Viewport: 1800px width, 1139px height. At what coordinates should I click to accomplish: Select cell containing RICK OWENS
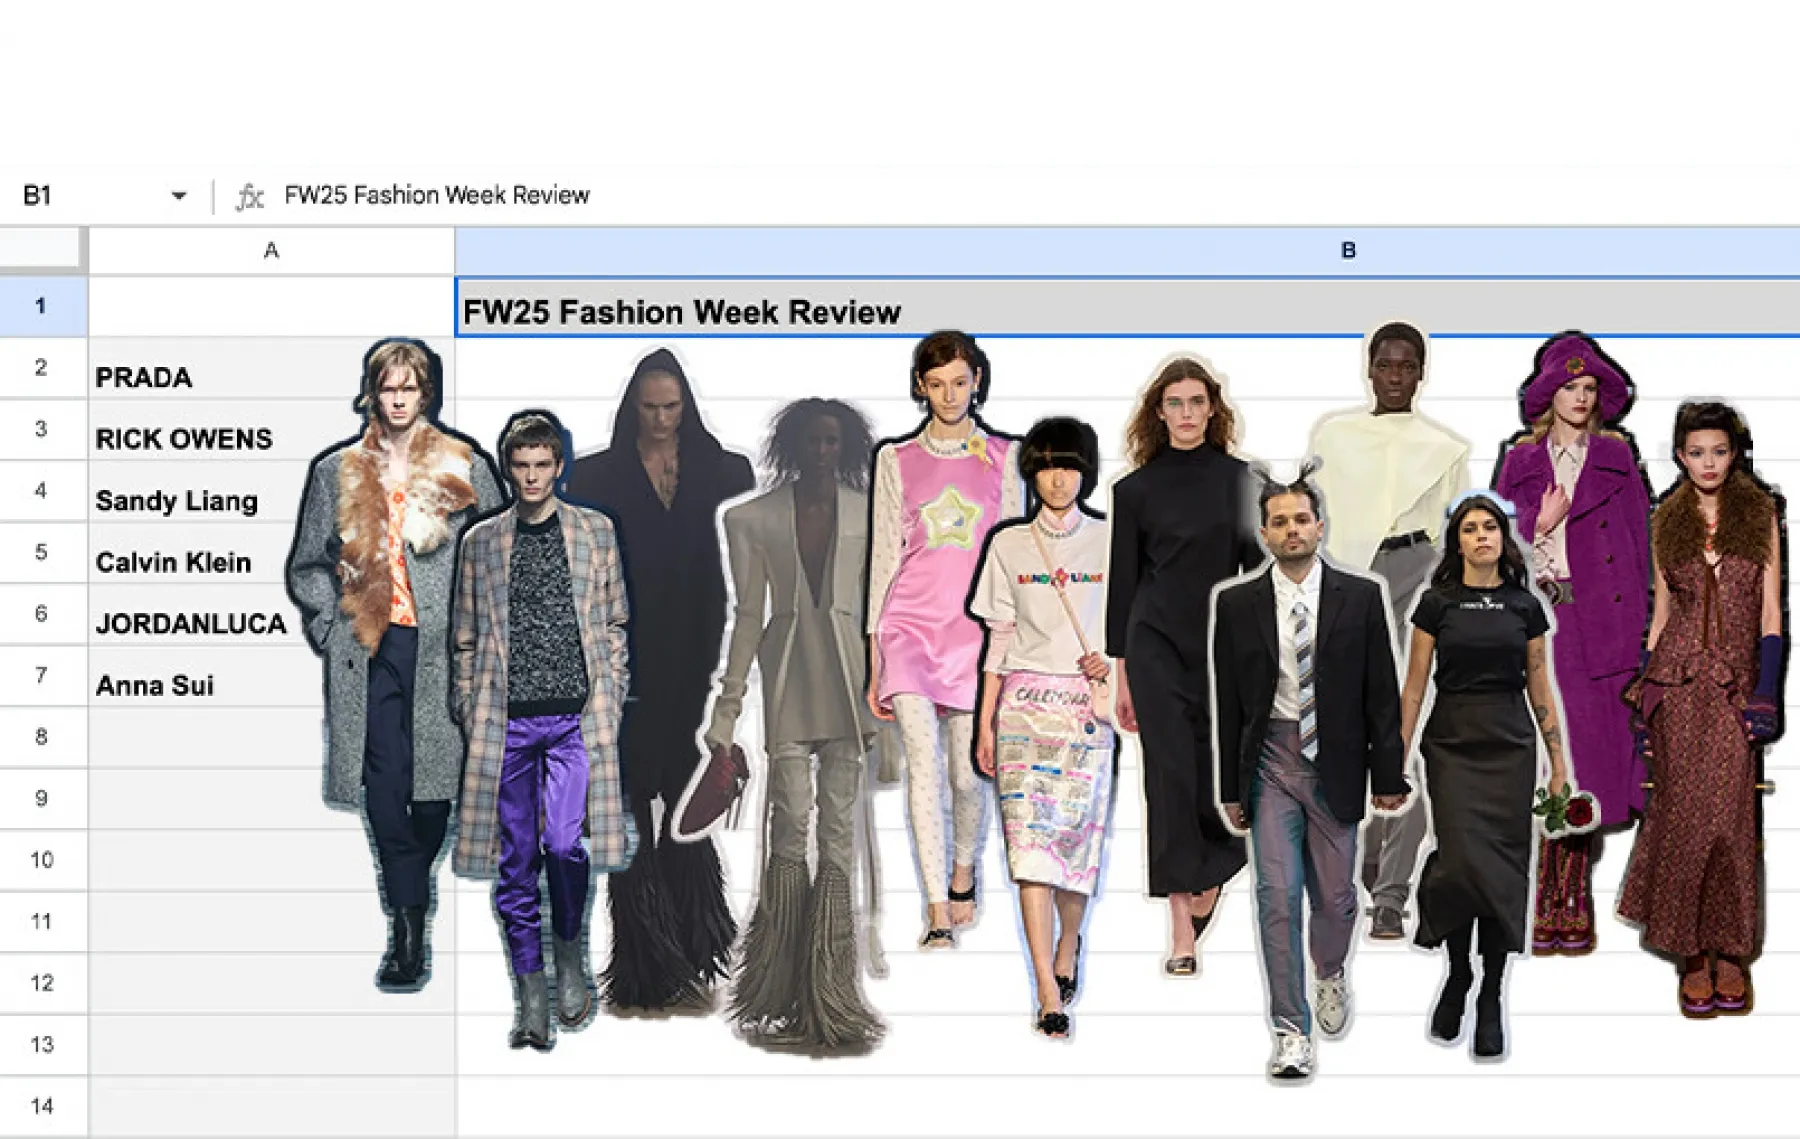click(271, 430)
